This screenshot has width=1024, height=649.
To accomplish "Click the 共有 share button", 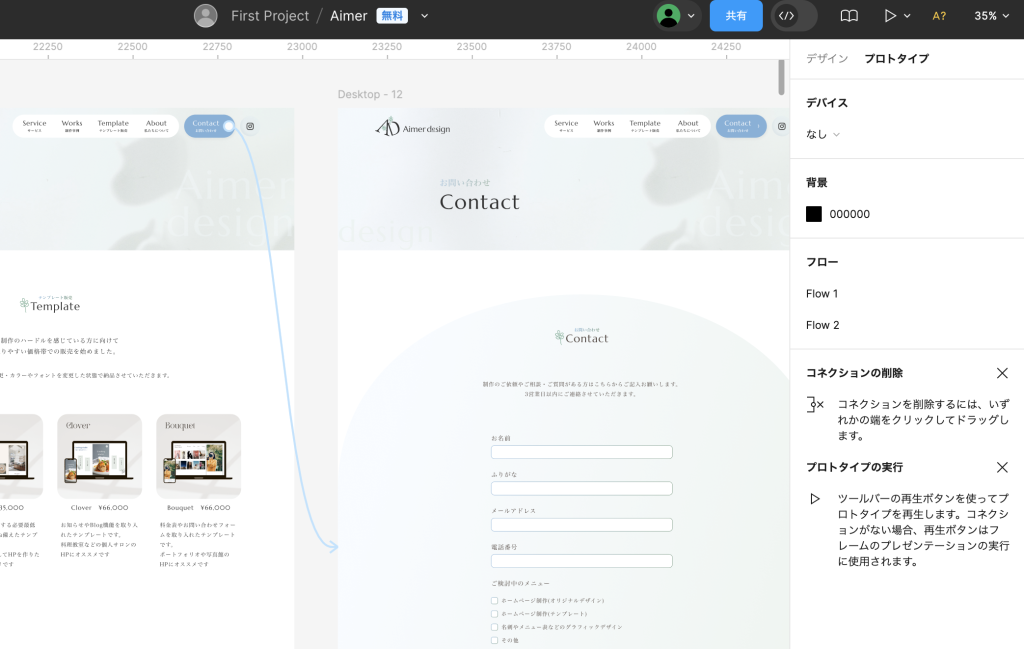I will pyautogui.click(x=736, y=16).
